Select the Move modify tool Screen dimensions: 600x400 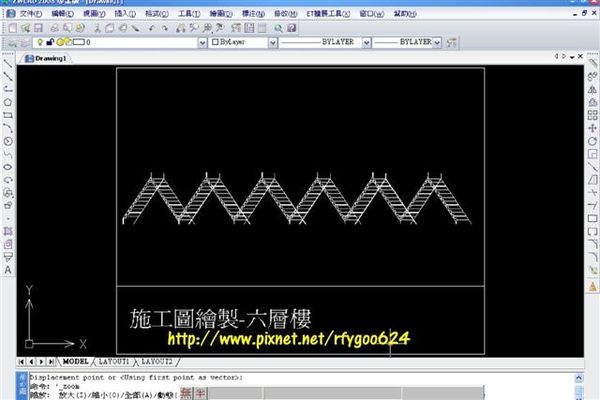tap(592, 128)
